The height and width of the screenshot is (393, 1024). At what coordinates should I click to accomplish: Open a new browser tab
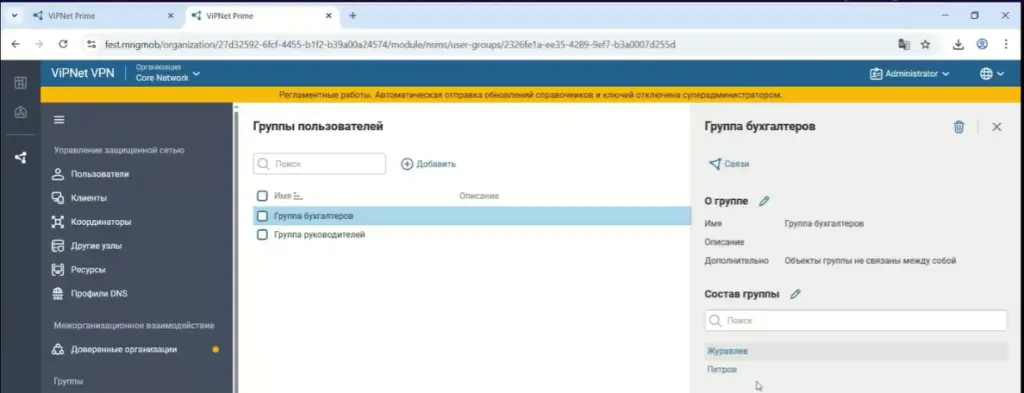click(x=353, y=16)
